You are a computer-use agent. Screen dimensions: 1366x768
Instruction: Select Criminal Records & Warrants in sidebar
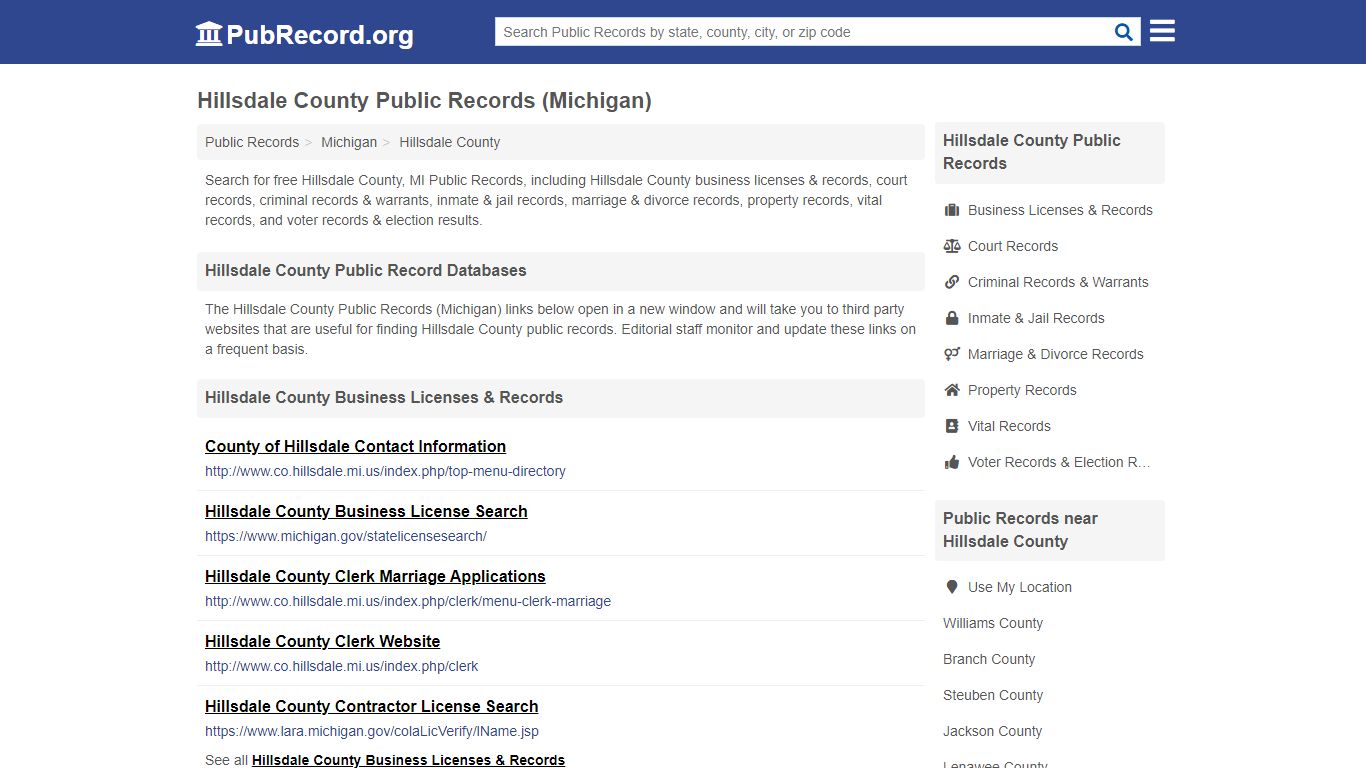(x=1058, y=282)
